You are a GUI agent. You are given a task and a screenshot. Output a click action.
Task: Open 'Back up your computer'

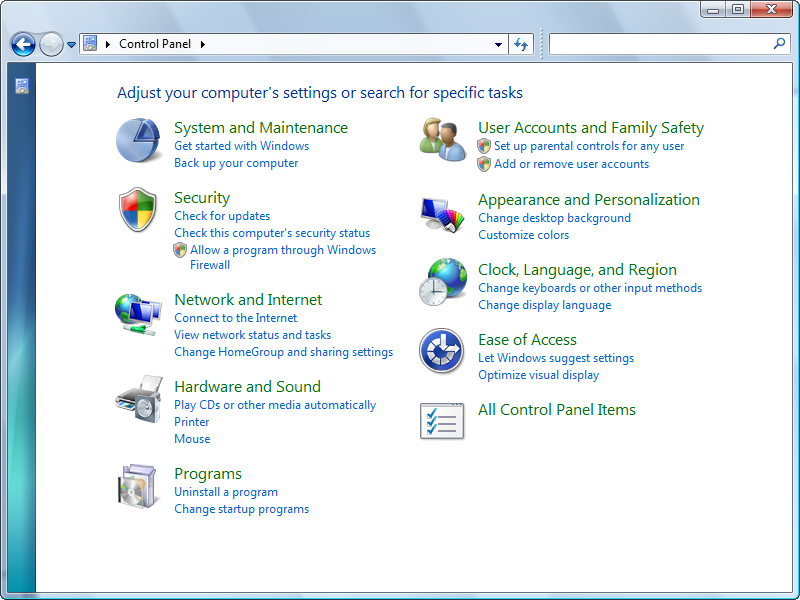pos(236,162)
